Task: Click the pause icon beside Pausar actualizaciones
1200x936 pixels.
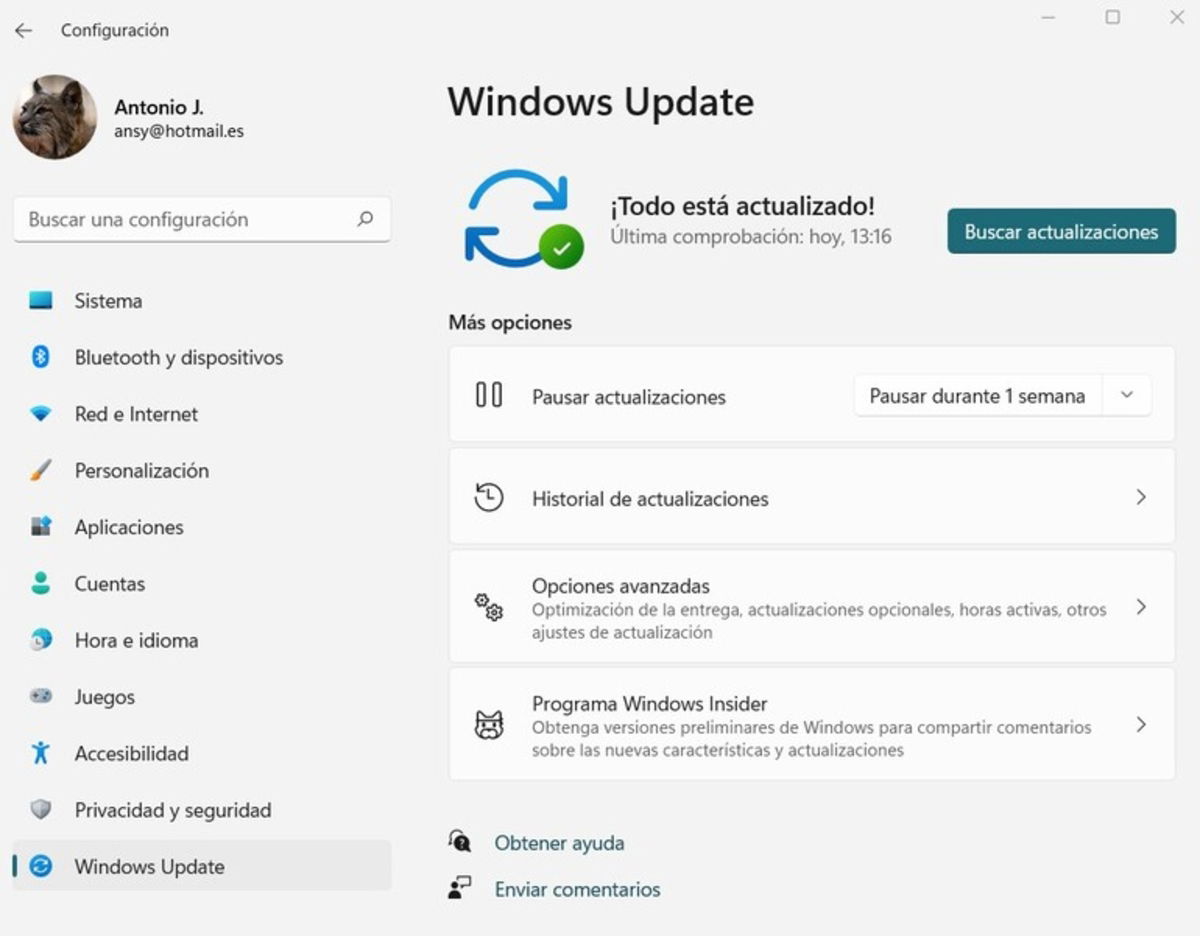Action: pos(489,395)
